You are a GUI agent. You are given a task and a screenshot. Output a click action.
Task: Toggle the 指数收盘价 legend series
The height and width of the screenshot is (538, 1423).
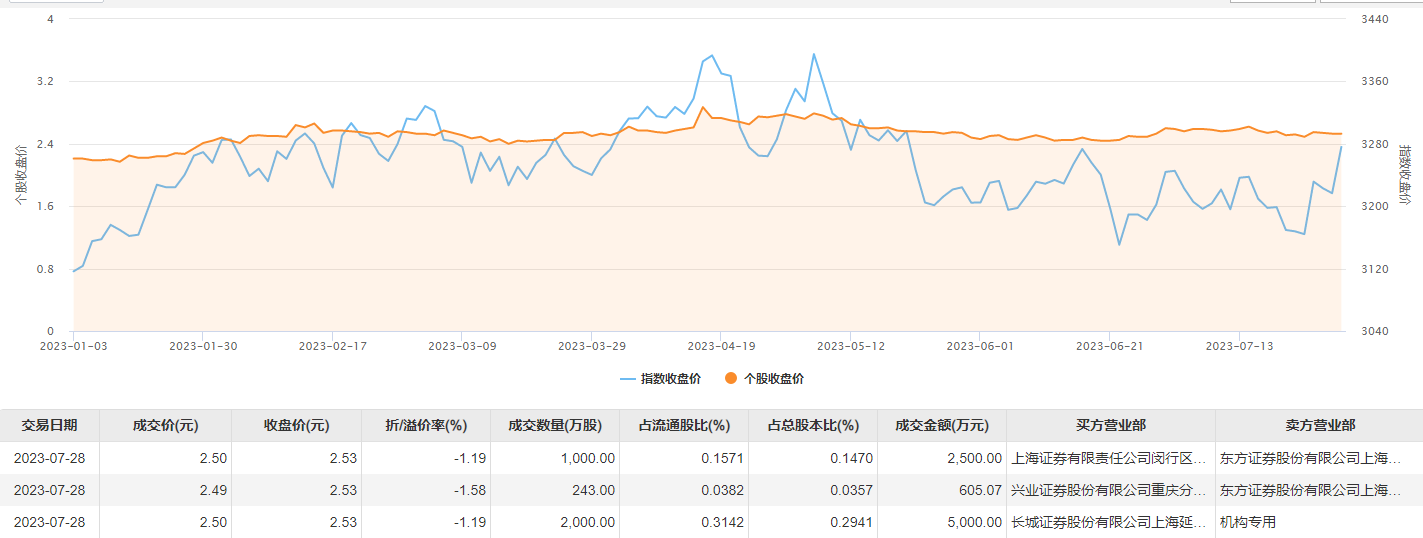(660, 379)
